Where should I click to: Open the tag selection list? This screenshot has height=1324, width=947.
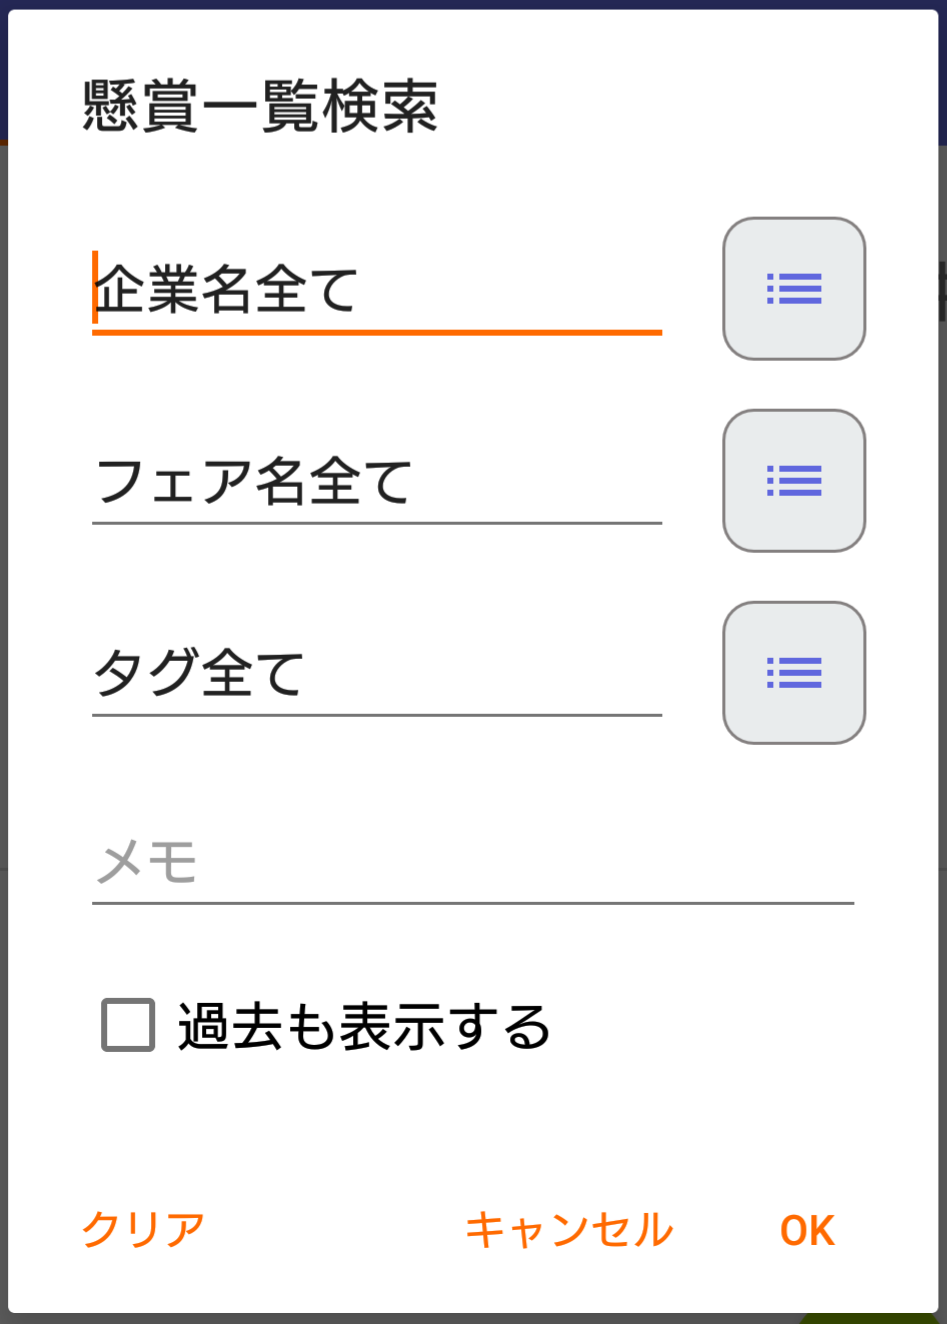pos(793,673)
